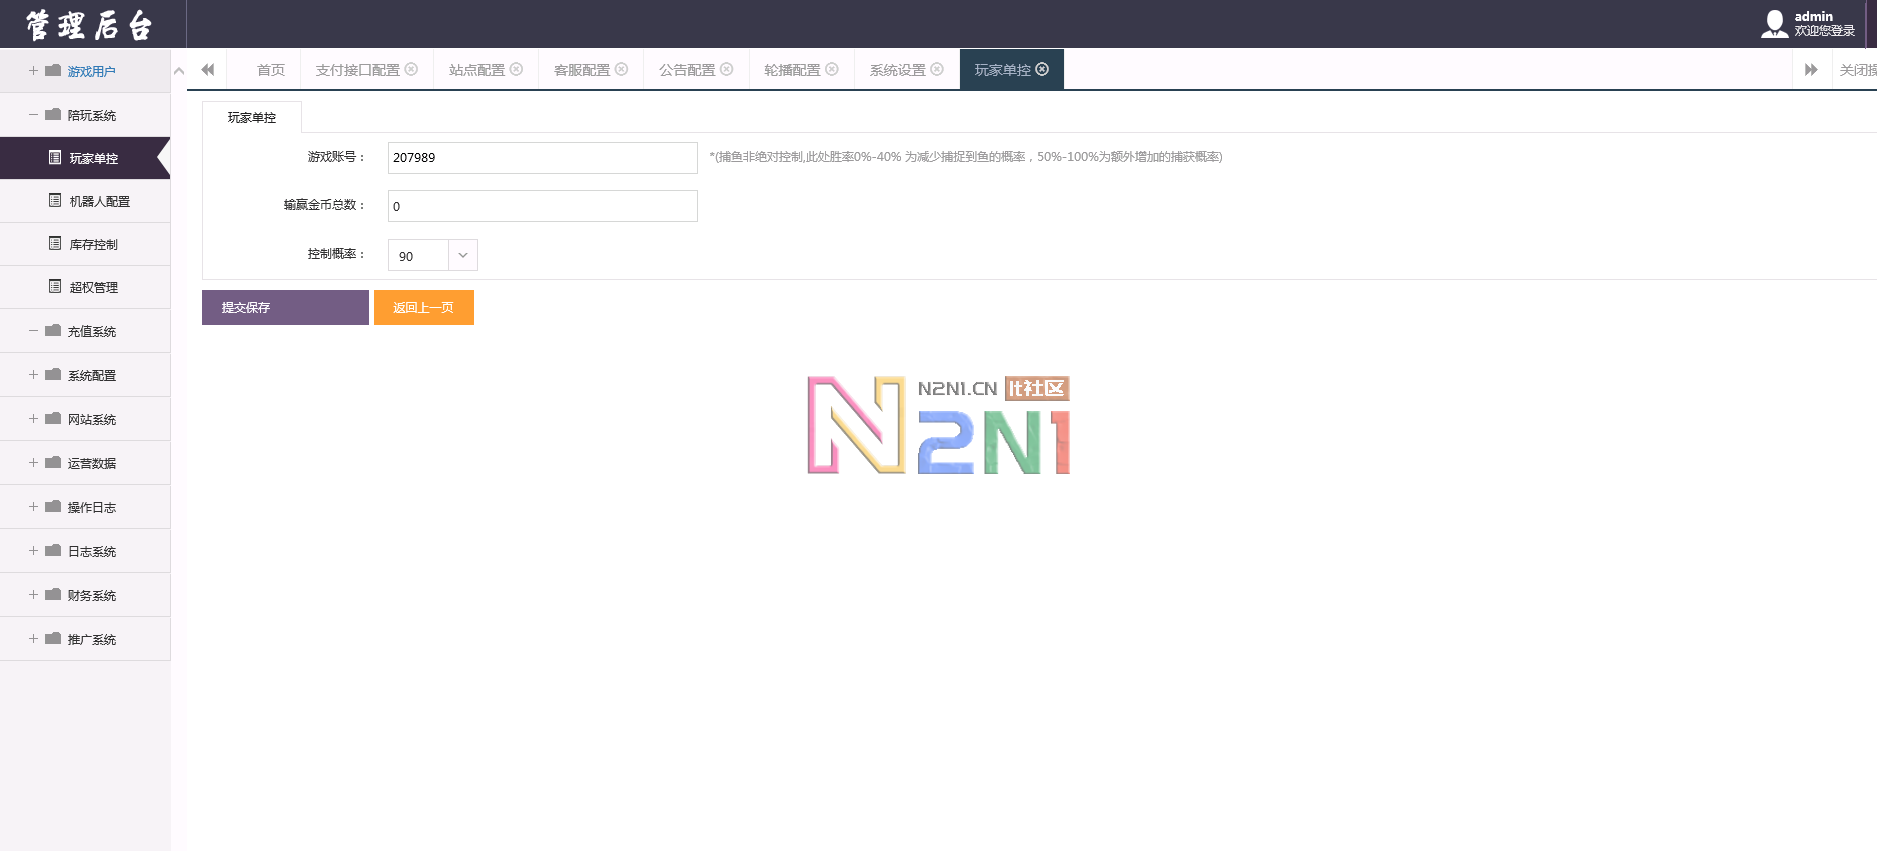Collapse the sidebar with the chevron icon
The image size is (1877, 851).
[x=179, y=70]
